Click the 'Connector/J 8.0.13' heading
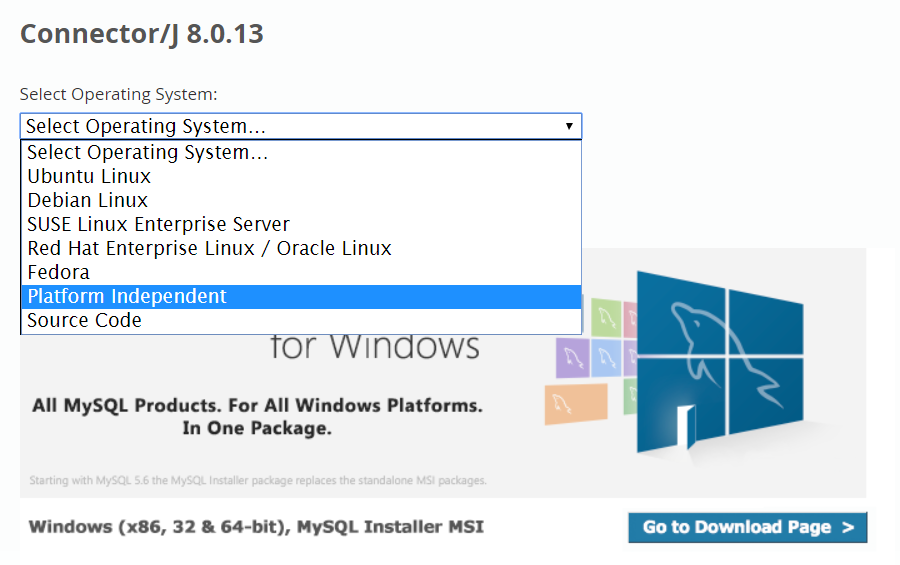This screenshot has width=900, height=565. 142,34
